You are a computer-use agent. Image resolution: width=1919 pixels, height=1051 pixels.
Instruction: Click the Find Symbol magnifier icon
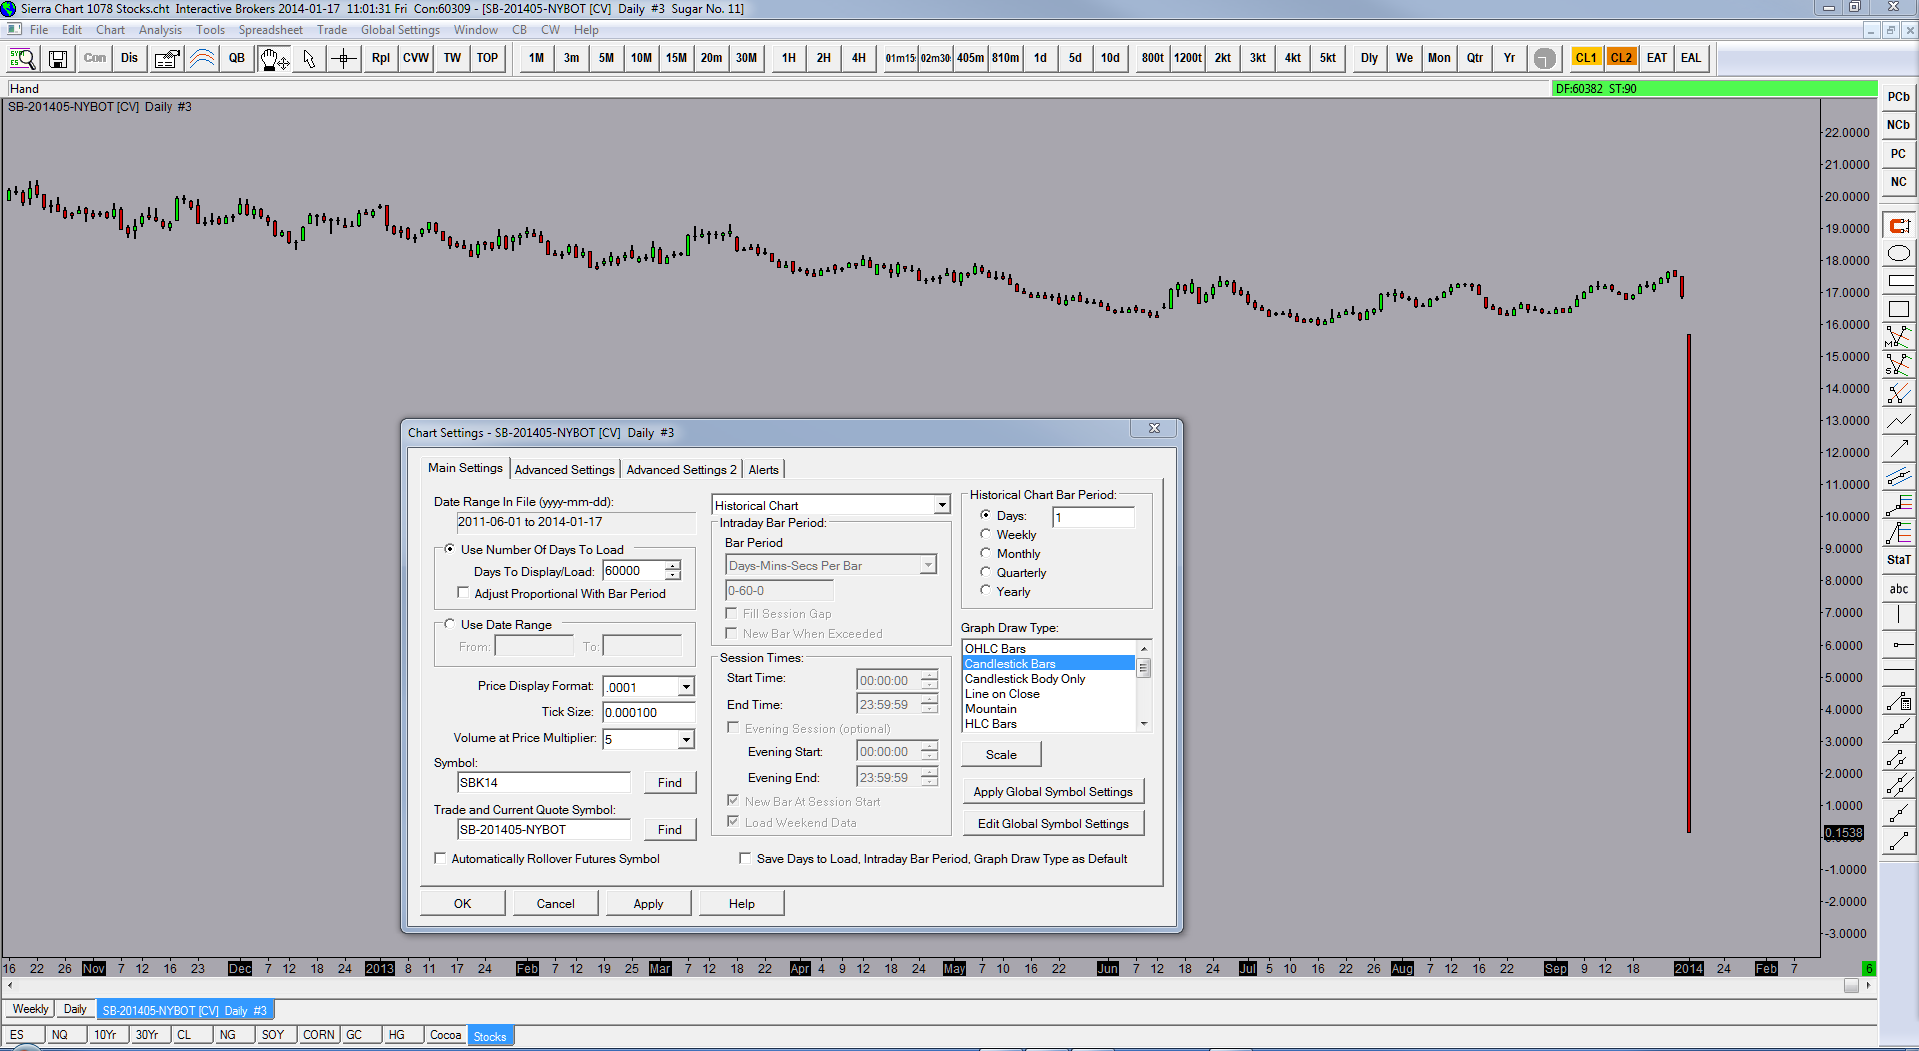(22, 59)
